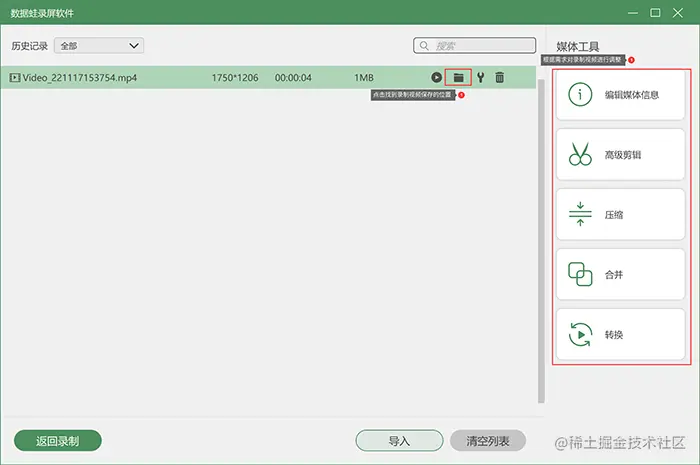Click the compress arrows icon
Viewport: 700px width, 465px height.
[580, 214]
